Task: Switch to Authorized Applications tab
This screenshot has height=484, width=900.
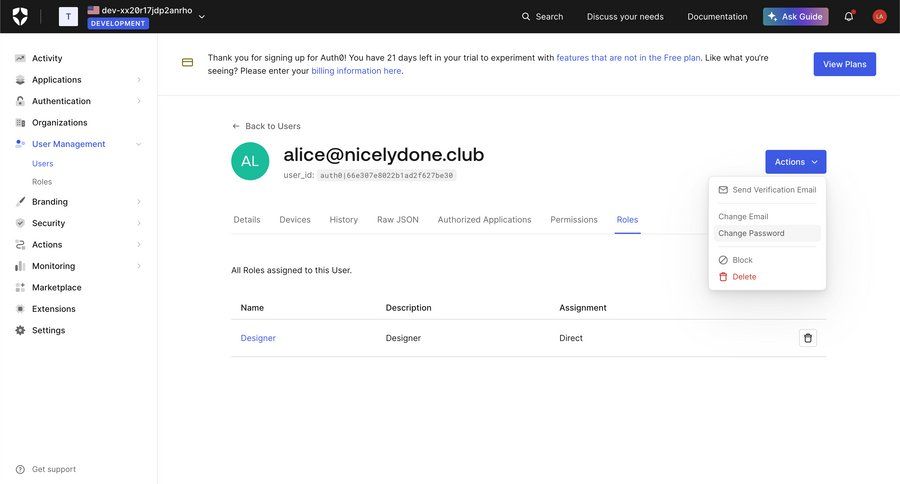Action: click(x=484, y=219)
